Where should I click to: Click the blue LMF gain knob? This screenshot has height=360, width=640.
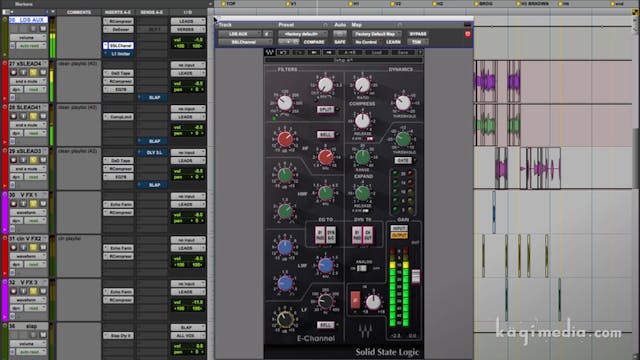tap(285, 247)
